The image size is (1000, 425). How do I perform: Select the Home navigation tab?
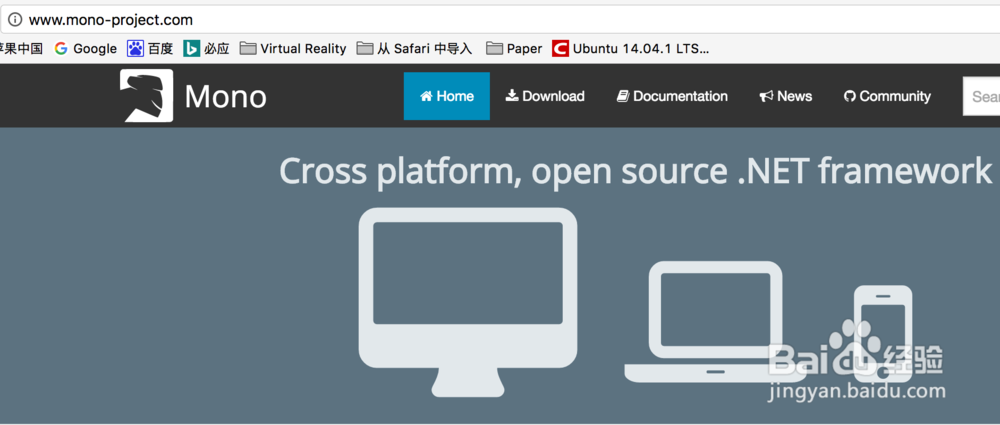point(446,96)
